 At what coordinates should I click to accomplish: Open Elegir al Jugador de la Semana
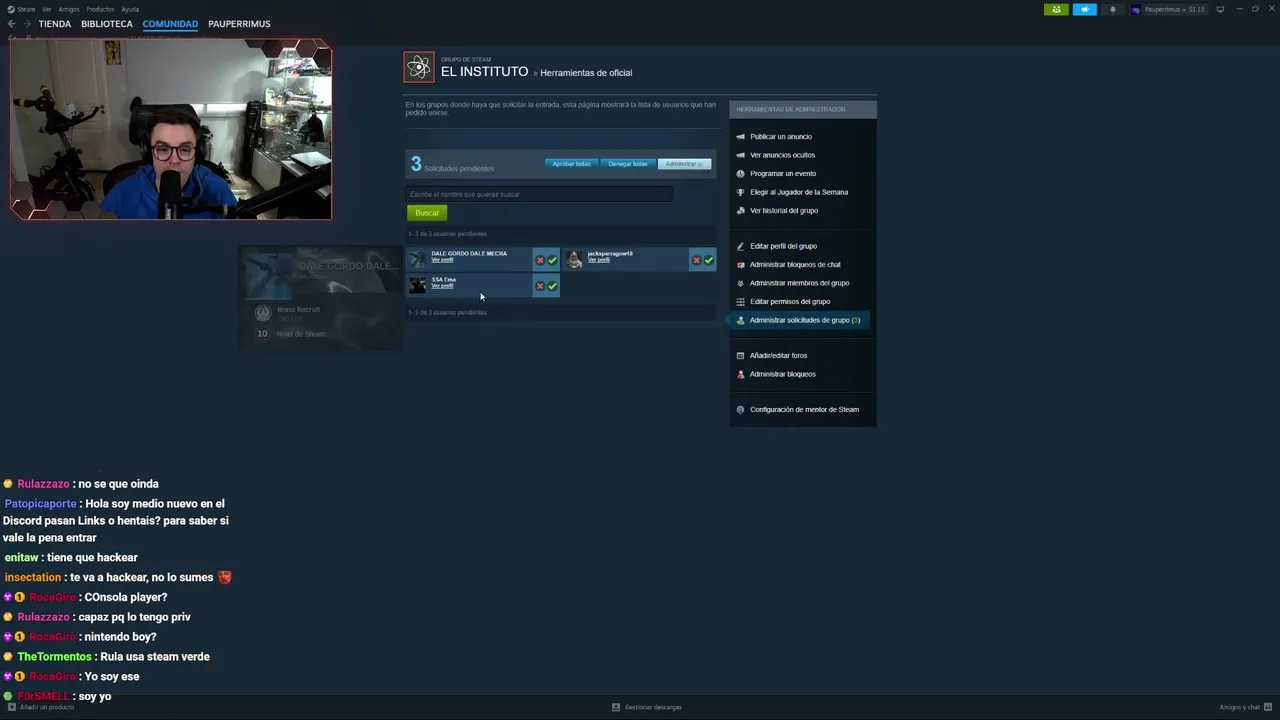[799, 192]
